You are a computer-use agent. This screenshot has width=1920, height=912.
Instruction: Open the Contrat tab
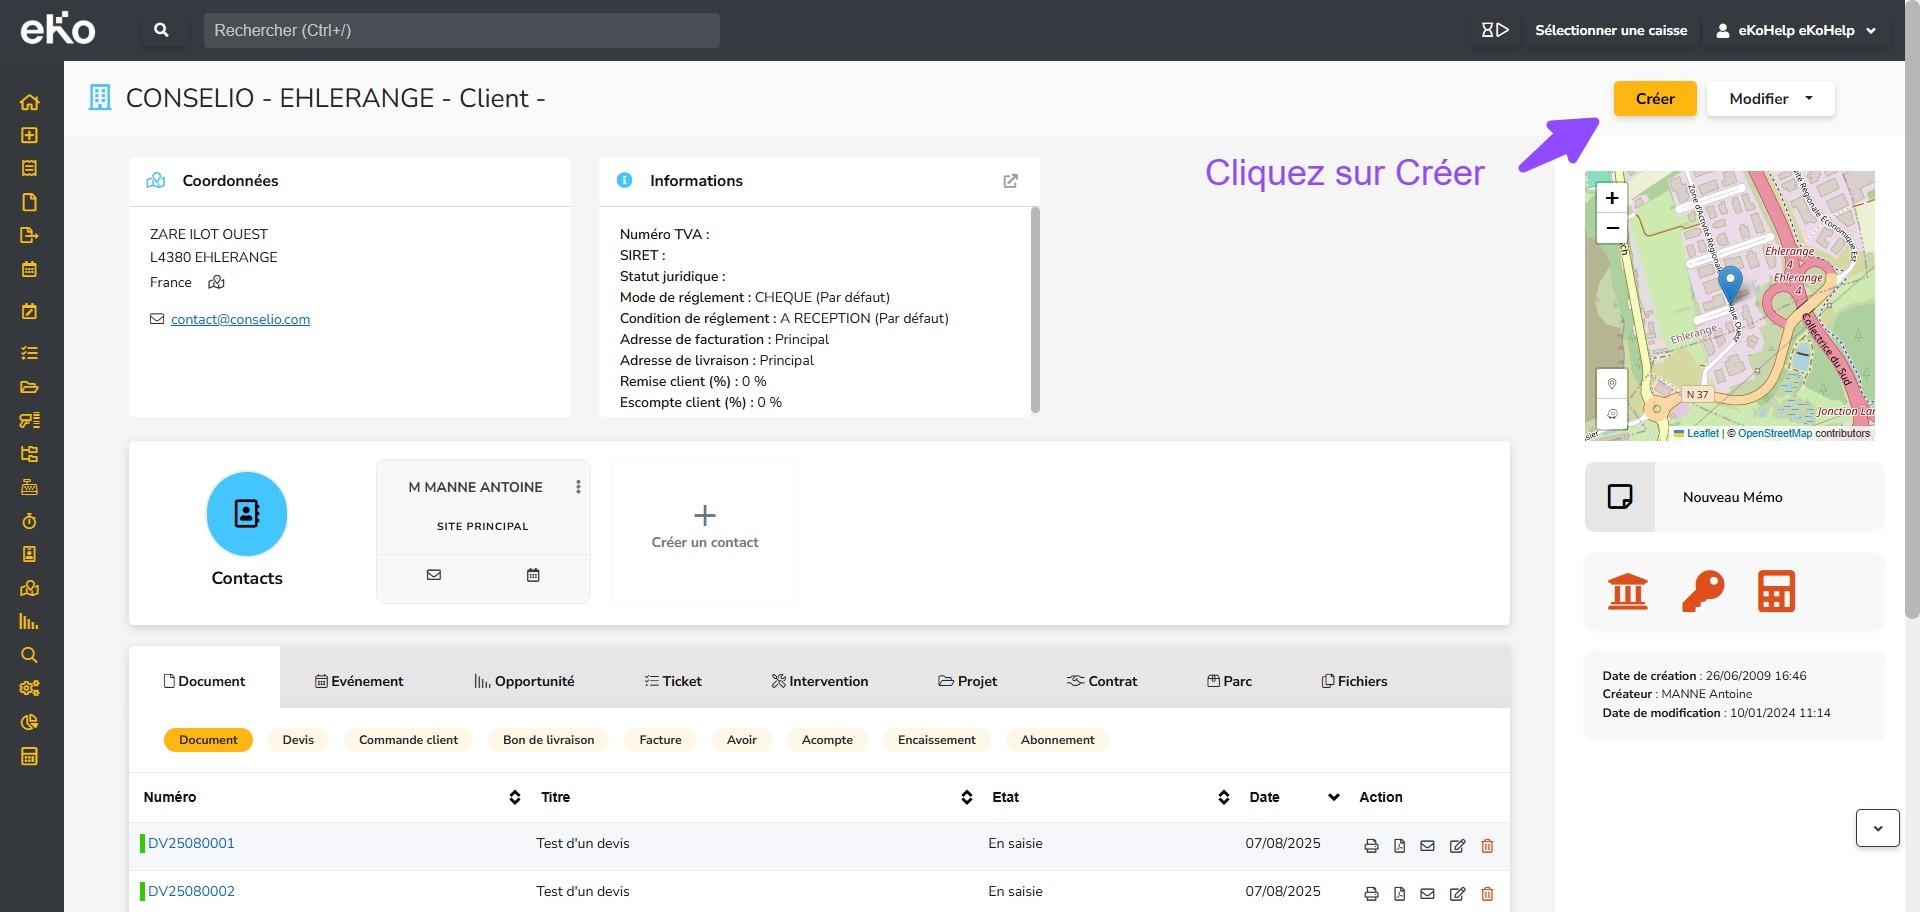[x=1102, y=681]
